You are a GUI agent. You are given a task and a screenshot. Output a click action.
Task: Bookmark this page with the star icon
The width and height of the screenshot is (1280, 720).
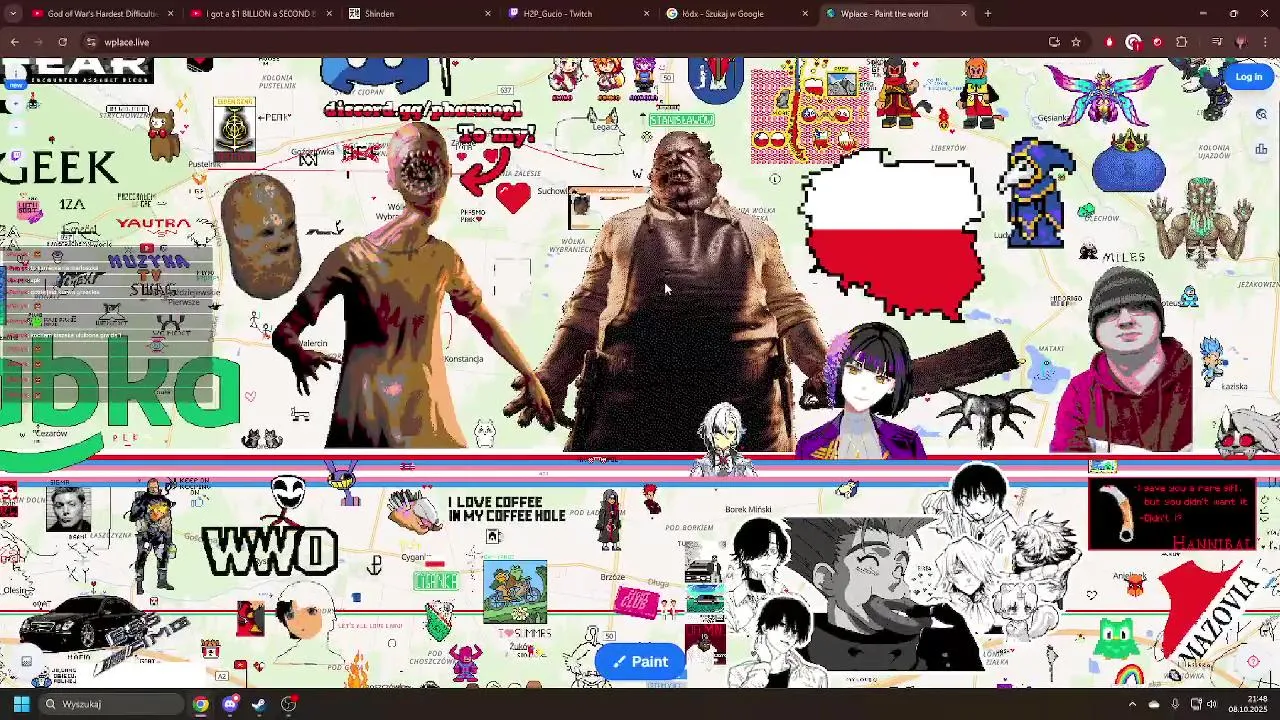(x=1076, y=42)
